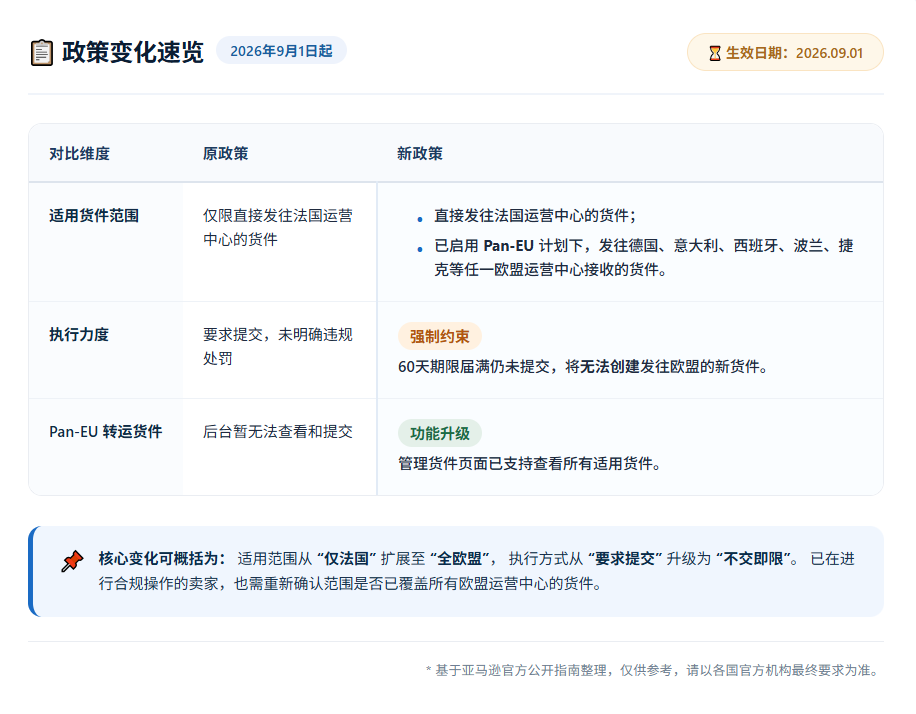Click the bold phrase “不交即限”
This screenshot has width=916, height=714.
[753, 559]
